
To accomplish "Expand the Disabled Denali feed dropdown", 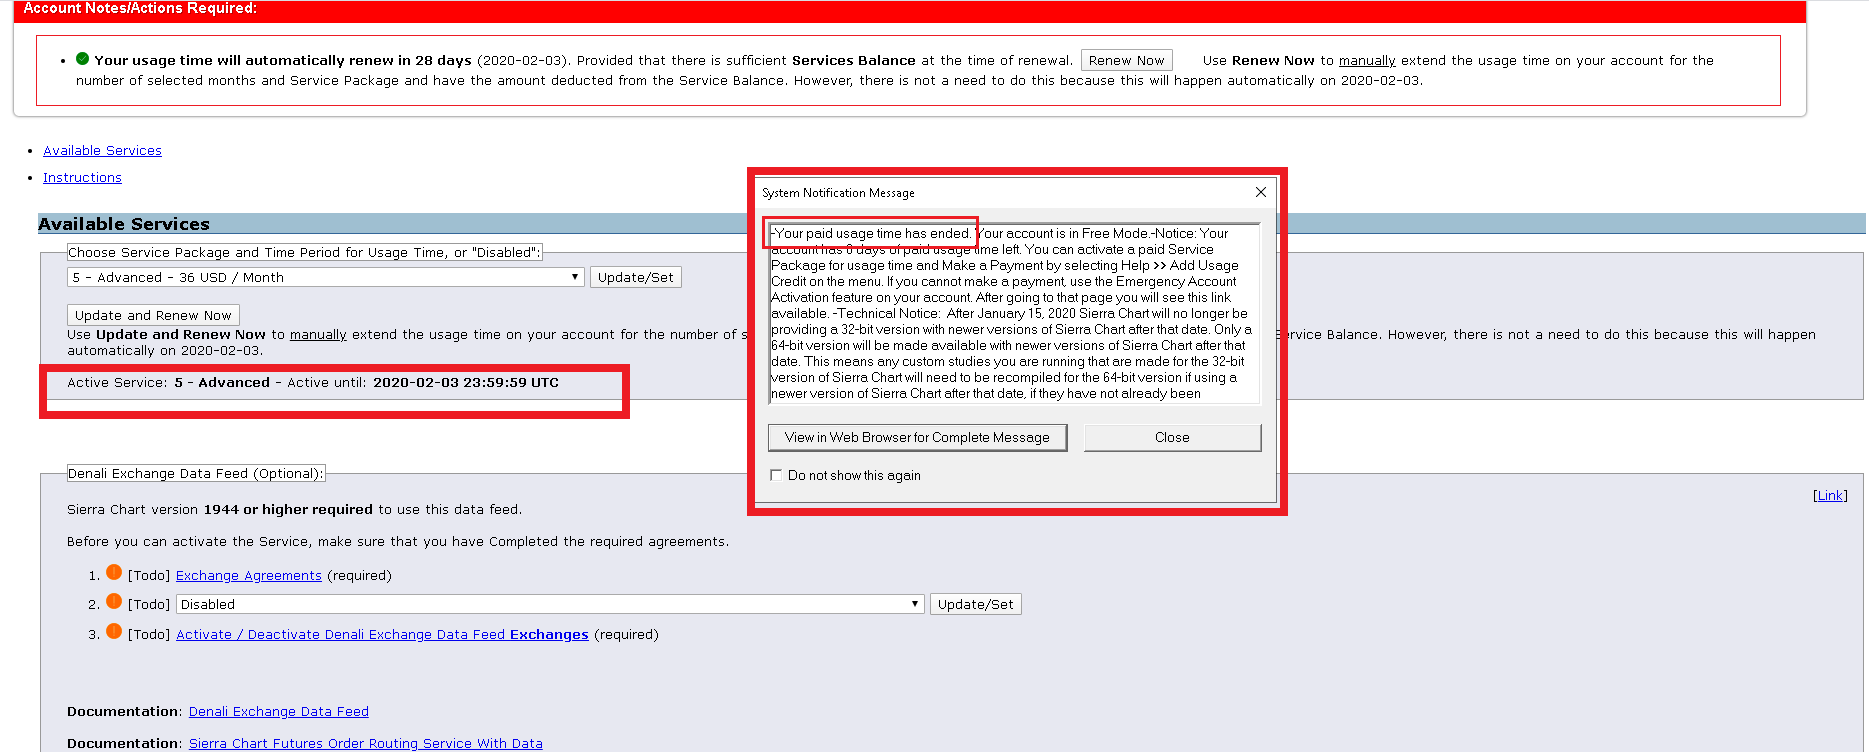I will coord(549,604).
